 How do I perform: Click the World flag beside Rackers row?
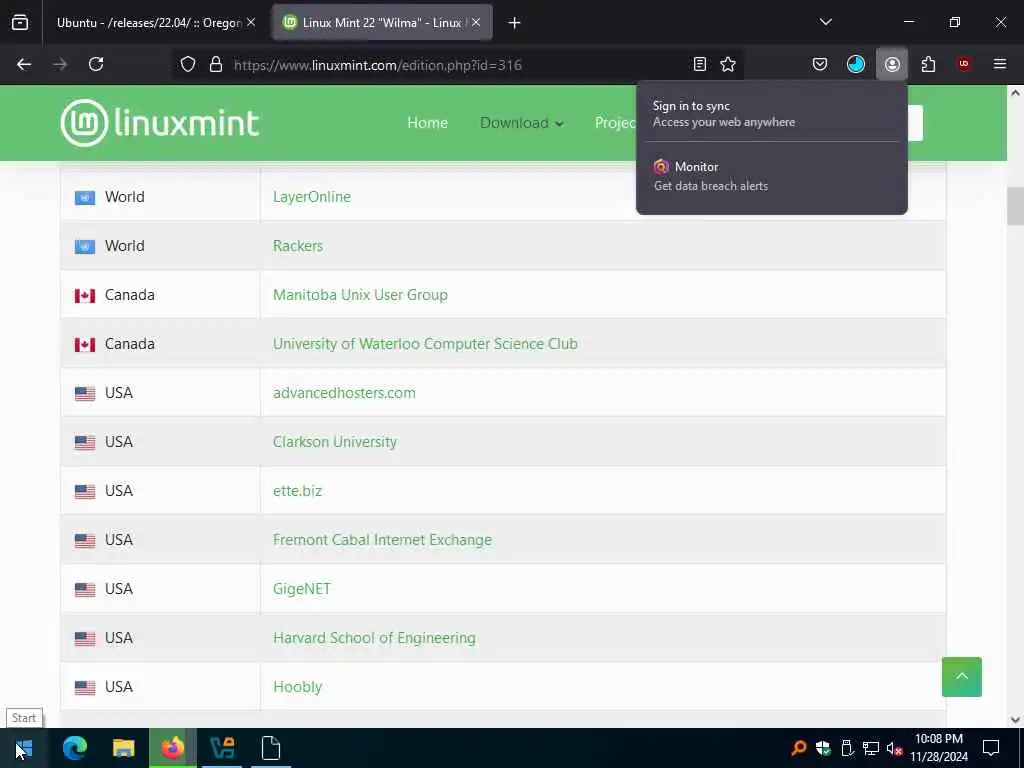[85, 246]
